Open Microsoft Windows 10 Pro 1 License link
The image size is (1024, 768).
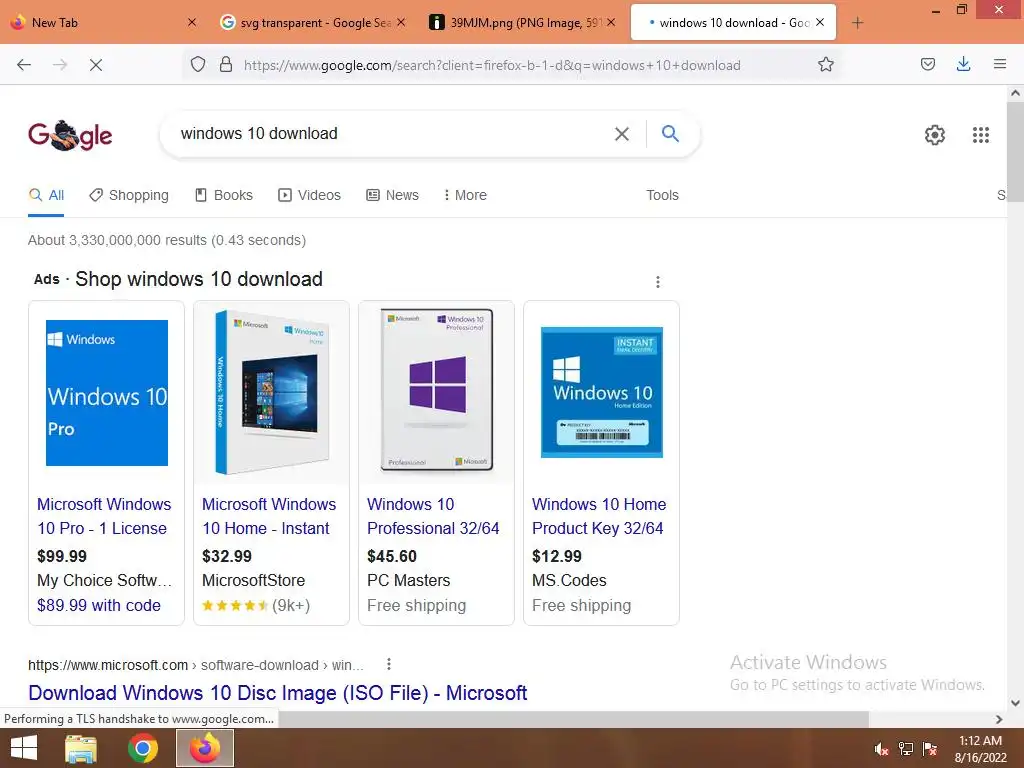tap(104, 517)
